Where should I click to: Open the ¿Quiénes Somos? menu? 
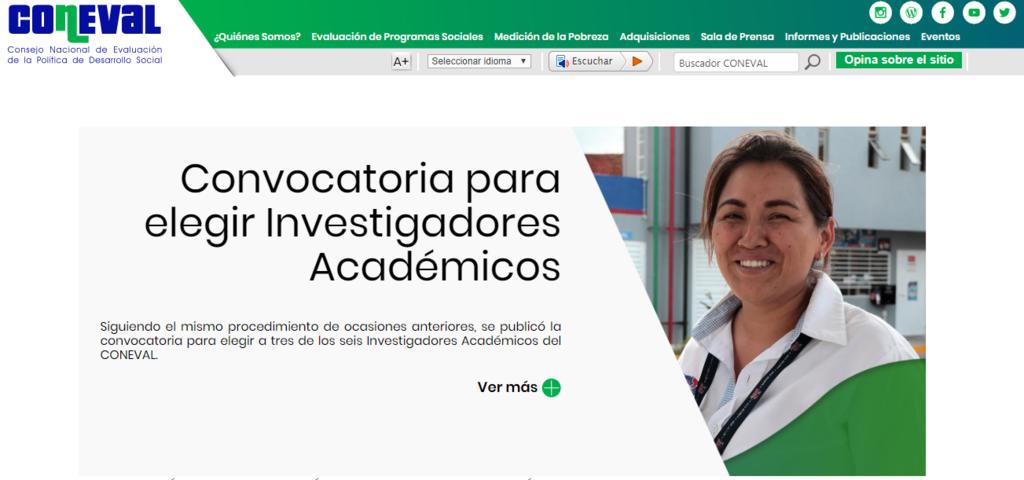(x=257, y=37)
